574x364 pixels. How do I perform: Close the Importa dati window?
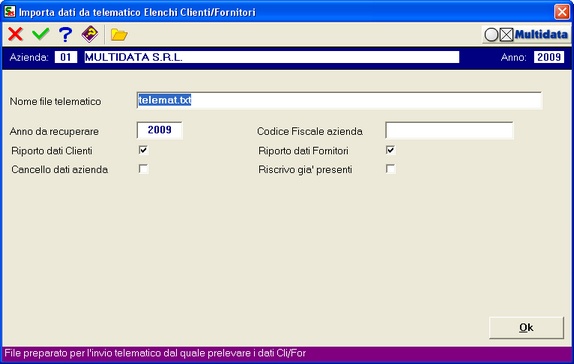tap(562, 12)
